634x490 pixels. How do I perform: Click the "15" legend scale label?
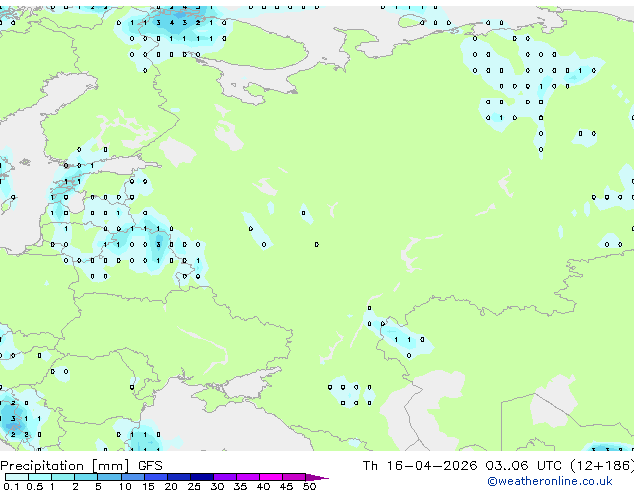(x=148, y=486)
